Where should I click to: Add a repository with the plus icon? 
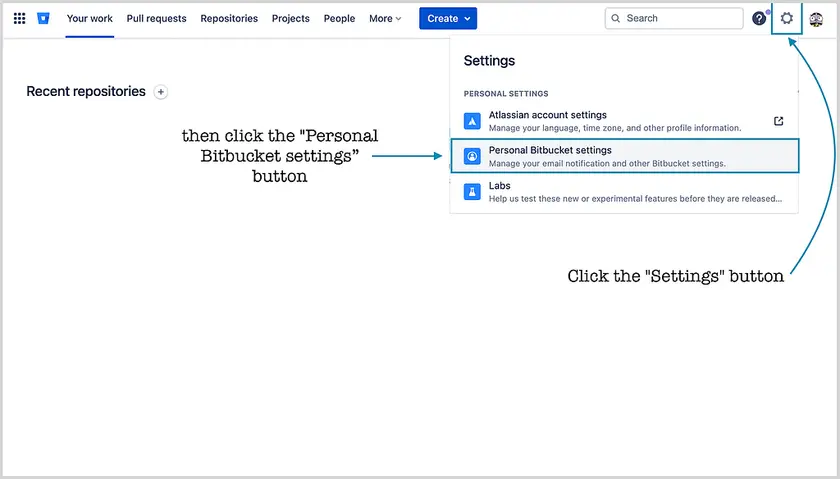(161, 92)
